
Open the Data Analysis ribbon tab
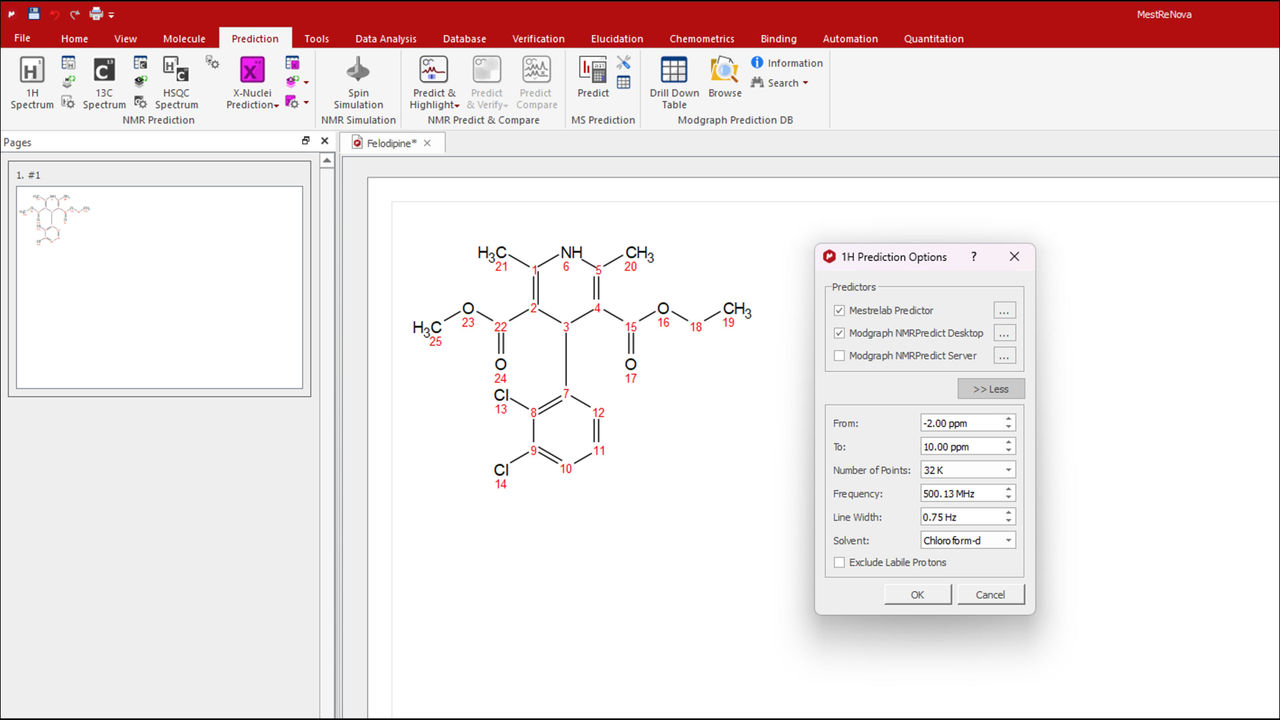385,39
